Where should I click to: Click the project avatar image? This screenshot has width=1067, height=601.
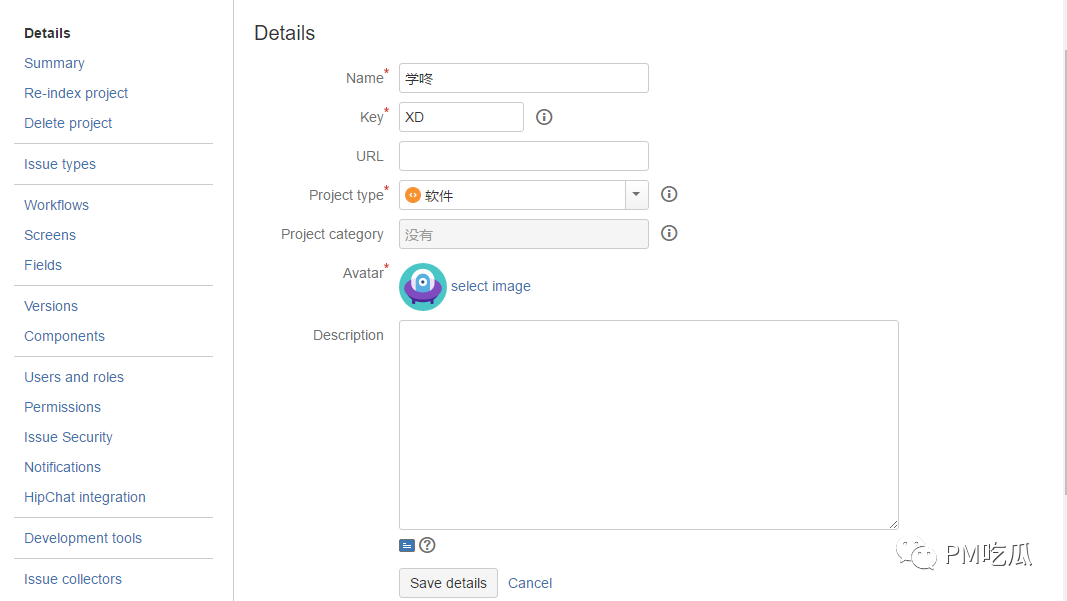[423, 287]
